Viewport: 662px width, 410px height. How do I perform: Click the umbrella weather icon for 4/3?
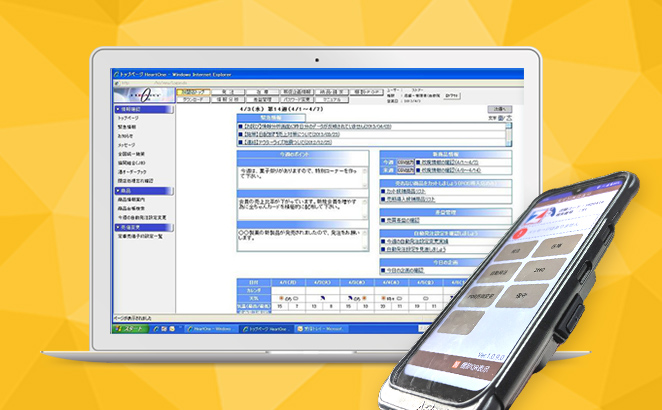(350, 298)
